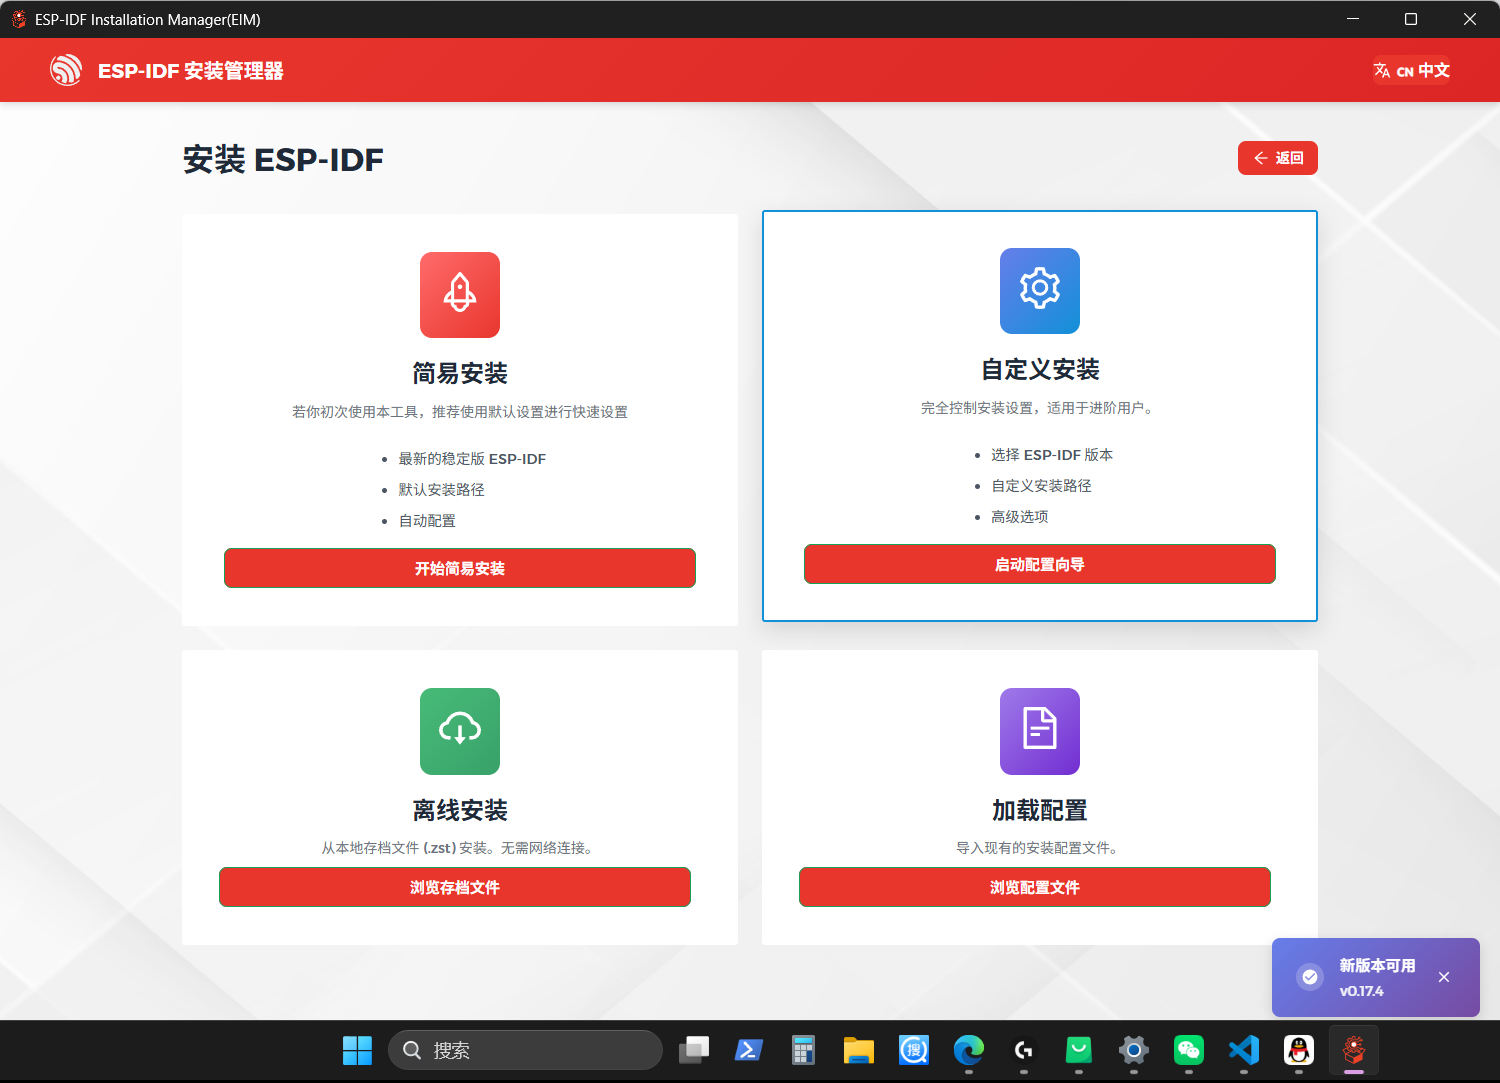Click the description mentioning (.zst) archive
Screen dimensions: 1500x1083
460,848
